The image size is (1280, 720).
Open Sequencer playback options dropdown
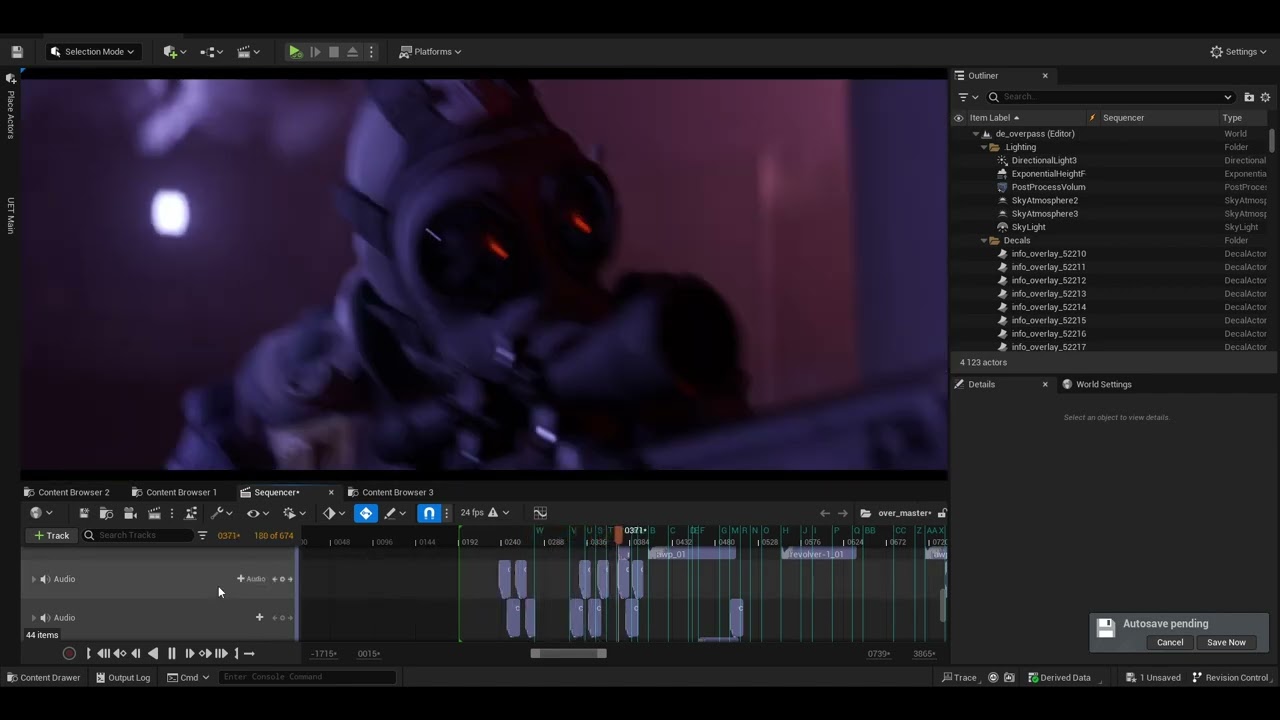tap(294, 514)
